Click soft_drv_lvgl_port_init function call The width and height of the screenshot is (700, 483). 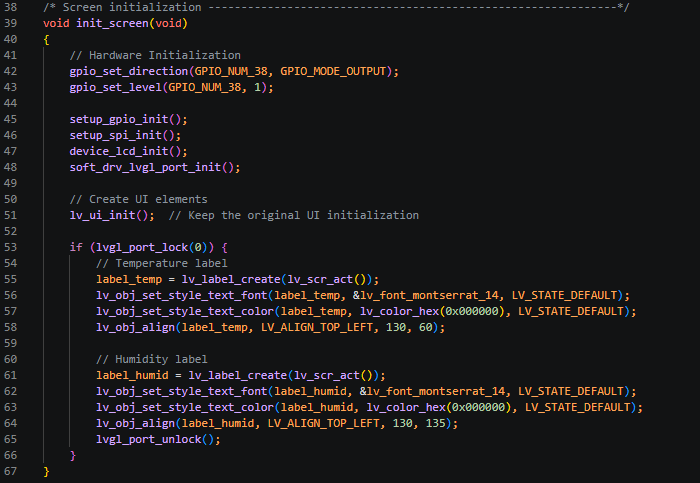(145, 167)
